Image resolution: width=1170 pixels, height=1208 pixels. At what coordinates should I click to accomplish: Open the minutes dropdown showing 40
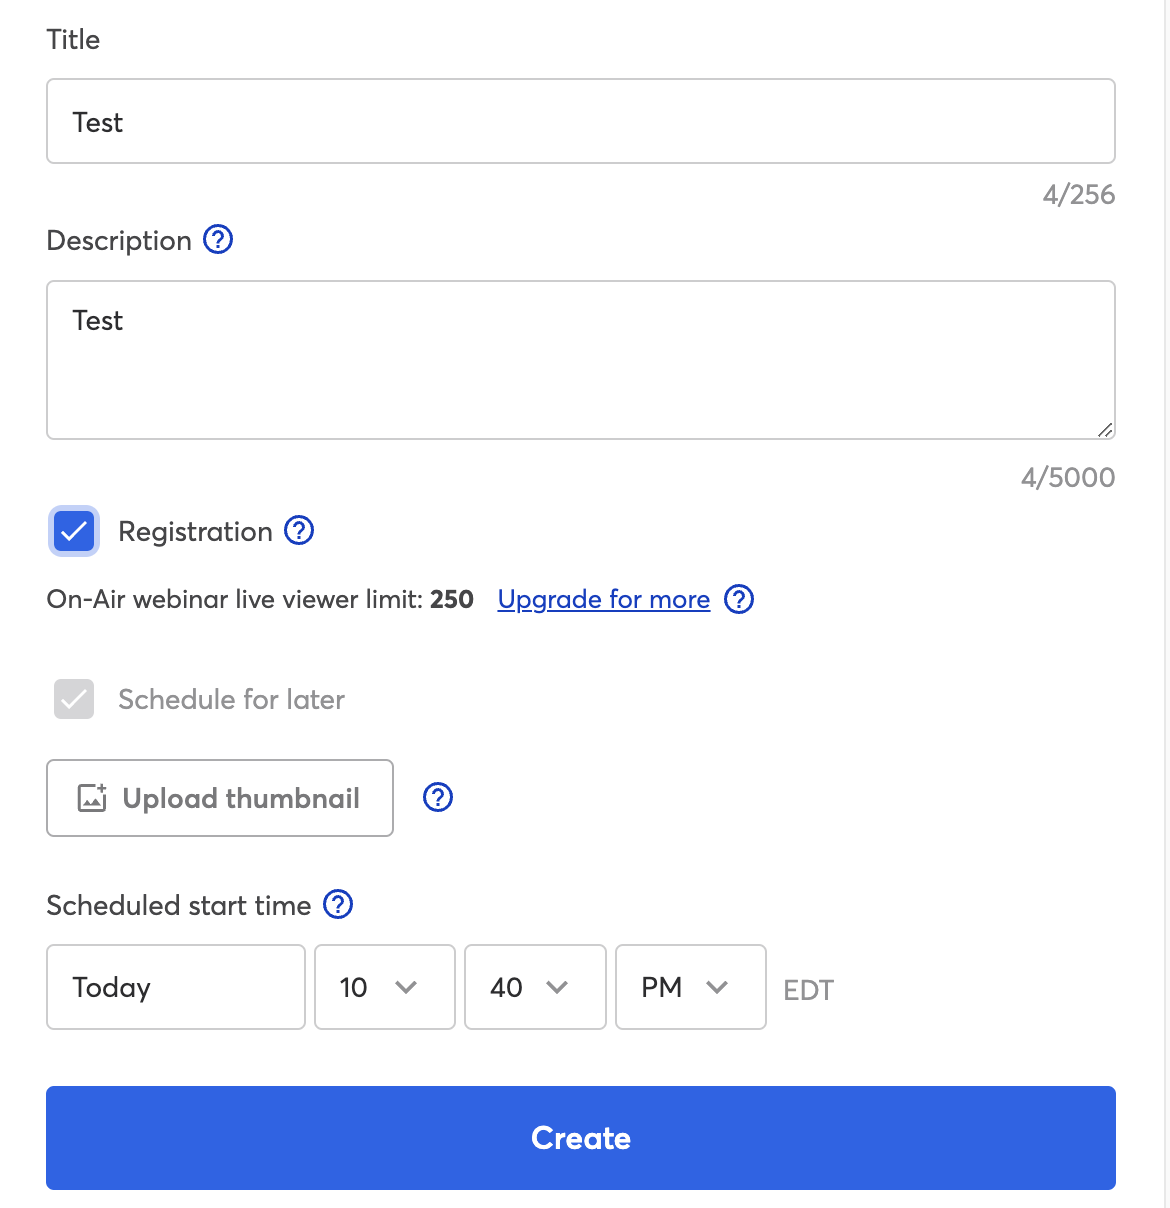point(534,987)
